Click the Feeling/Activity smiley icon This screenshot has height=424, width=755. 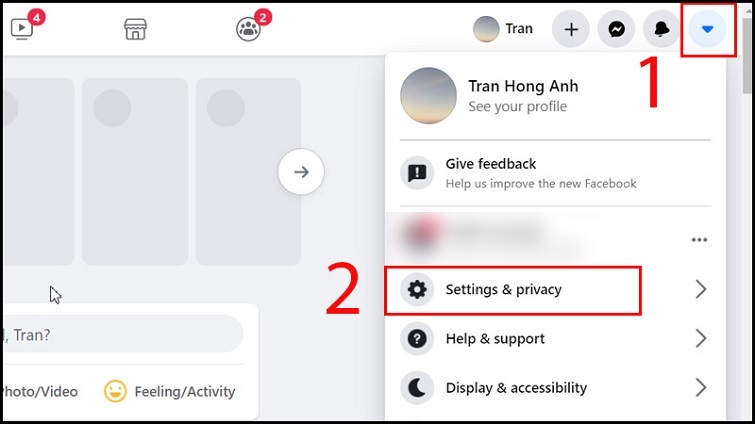pos(115,391)
